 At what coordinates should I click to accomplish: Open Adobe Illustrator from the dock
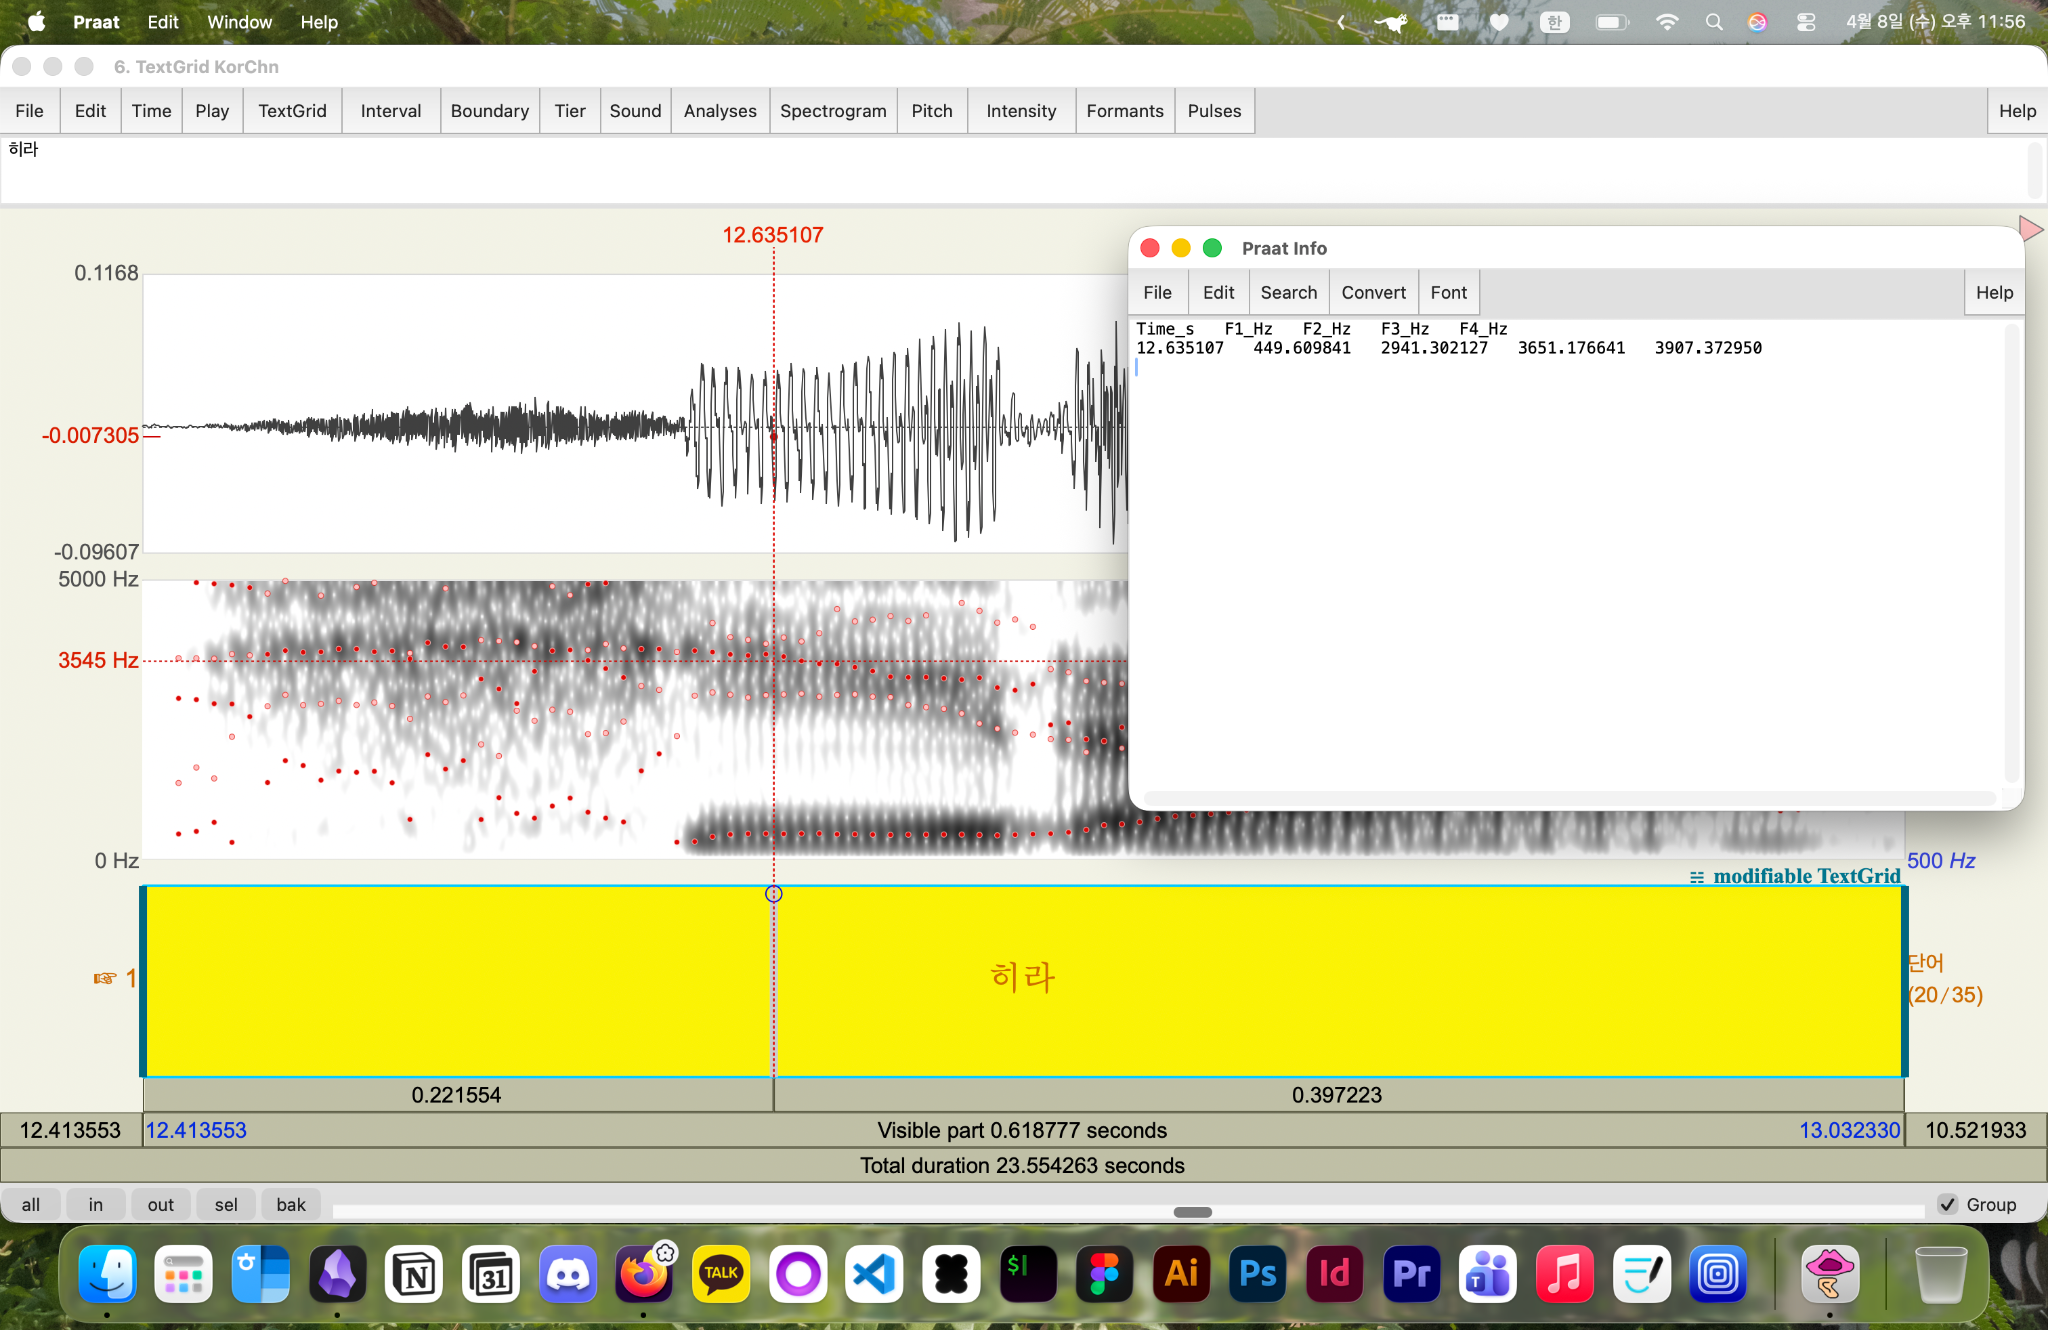1181,1273
